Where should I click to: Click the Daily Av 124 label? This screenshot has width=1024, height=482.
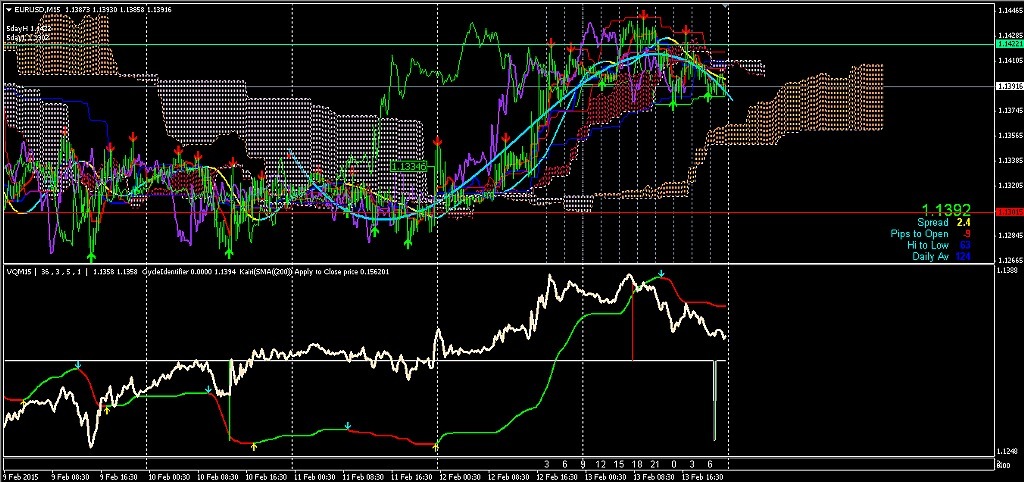(941, 257)
